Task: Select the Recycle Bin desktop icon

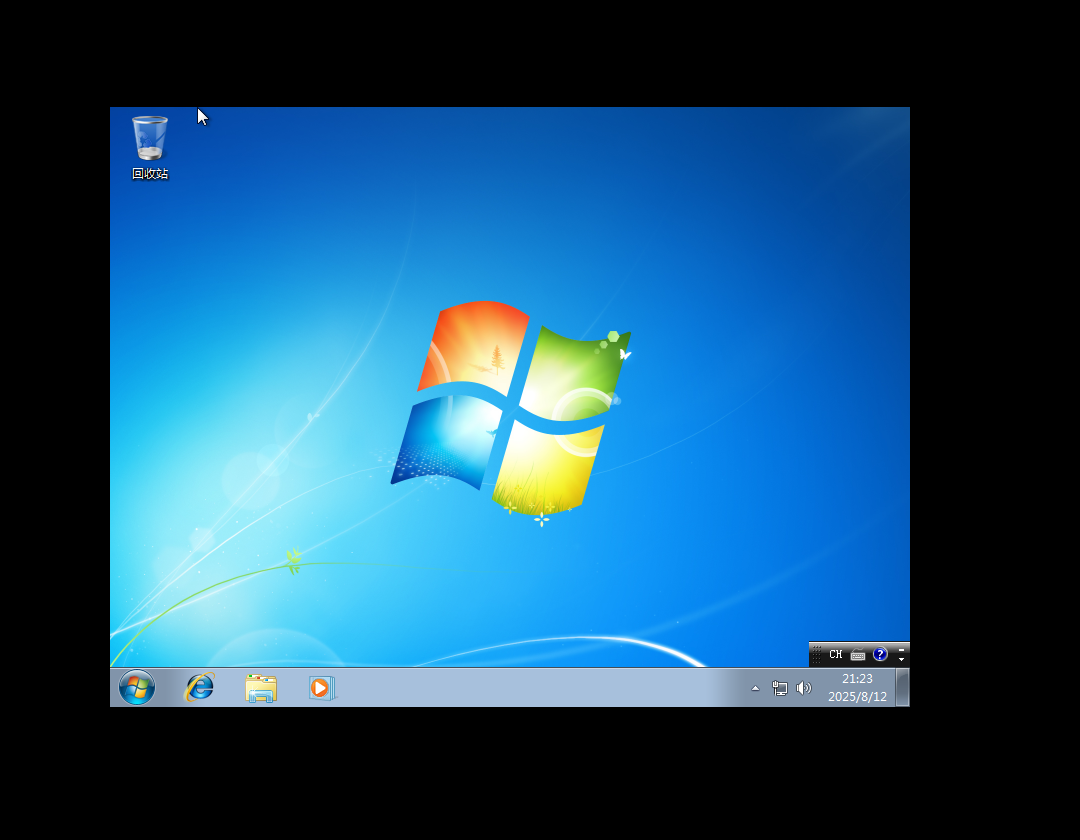Action: click(x=149, y=147)
